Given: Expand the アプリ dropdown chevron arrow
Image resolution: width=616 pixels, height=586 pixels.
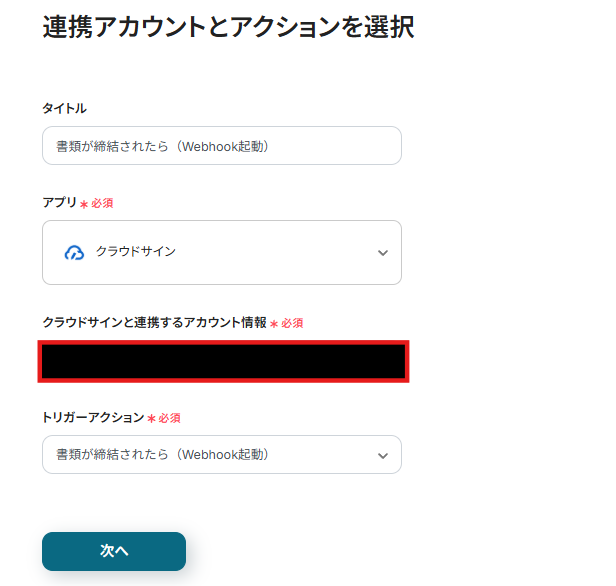Looking at the screenshot, I should point(382,253).
